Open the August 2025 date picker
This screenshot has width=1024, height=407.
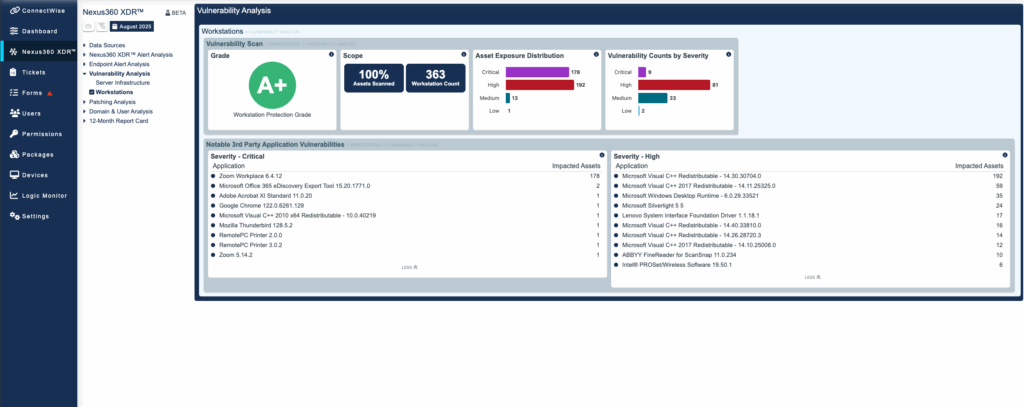132,26
